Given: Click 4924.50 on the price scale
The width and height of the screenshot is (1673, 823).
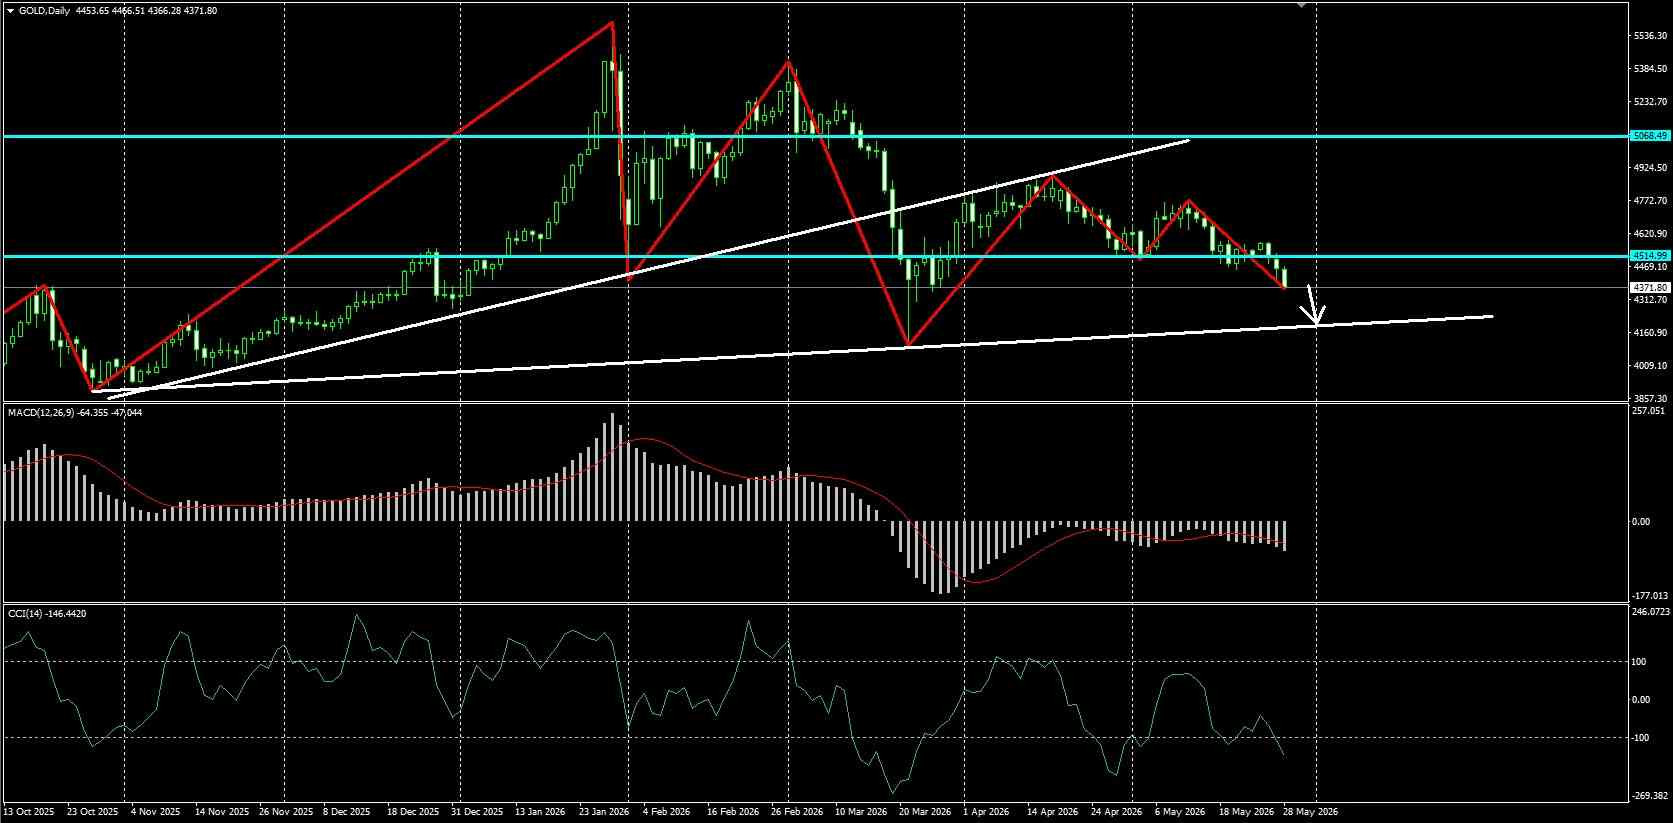Looking at the screenshot, I should click(x=1649, y=168).
